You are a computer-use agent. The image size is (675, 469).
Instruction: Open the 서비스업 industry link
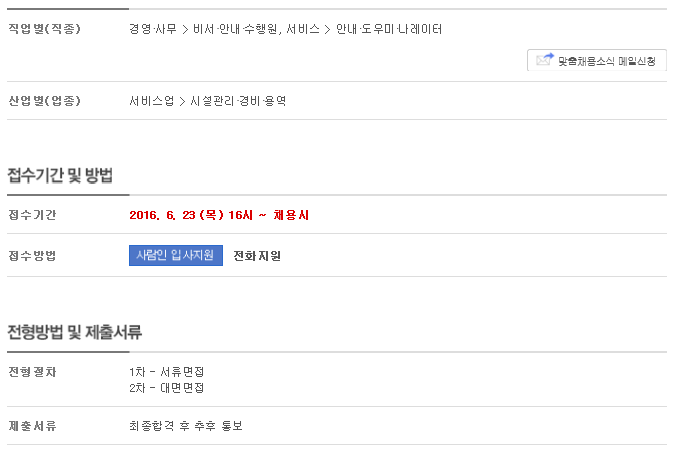click(151, 101)
